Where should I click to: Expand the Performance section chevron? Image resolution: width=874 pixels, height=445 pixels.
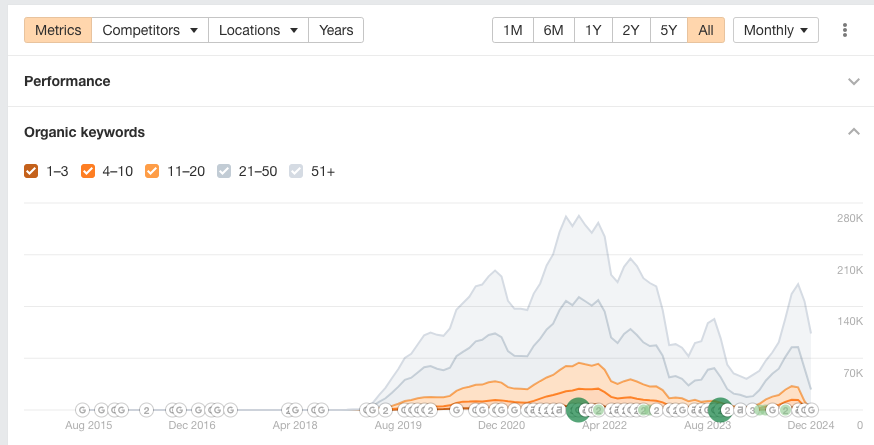point(854,81)
